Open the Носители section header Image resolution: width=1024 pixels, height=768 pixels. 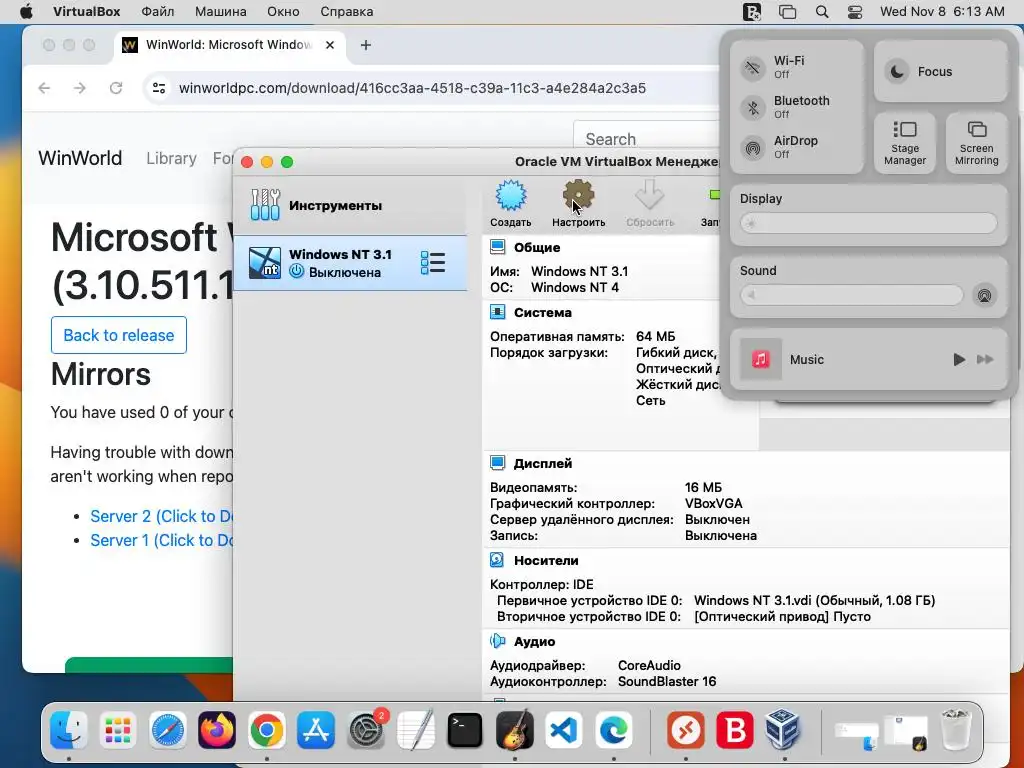(x=546, y=560)
